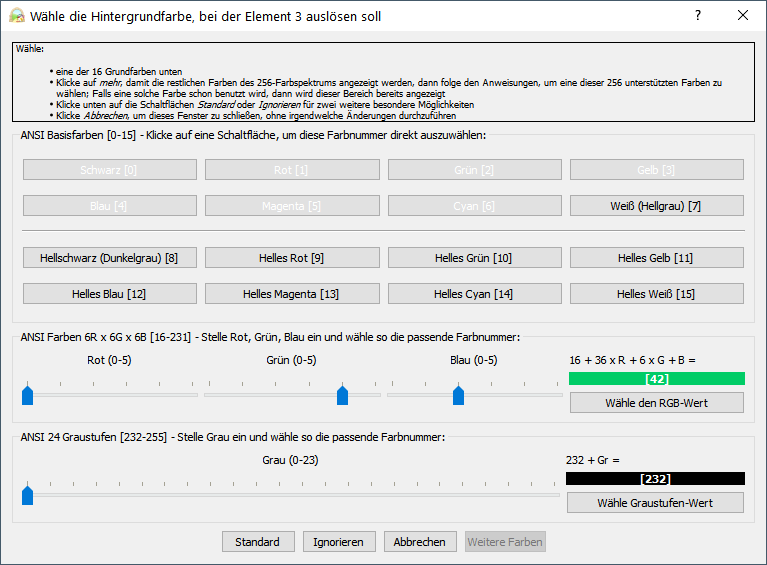The width and height of the screenshot is (767, 565).
Task: Click the Weitere Farben button
Action: point(505,542)
